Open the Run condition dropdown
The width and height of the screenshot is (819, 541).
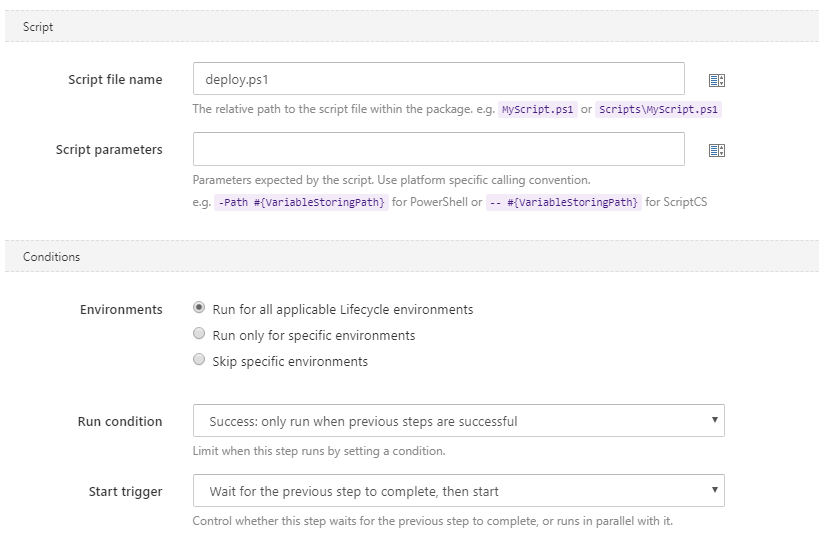(x=458, y=421)
